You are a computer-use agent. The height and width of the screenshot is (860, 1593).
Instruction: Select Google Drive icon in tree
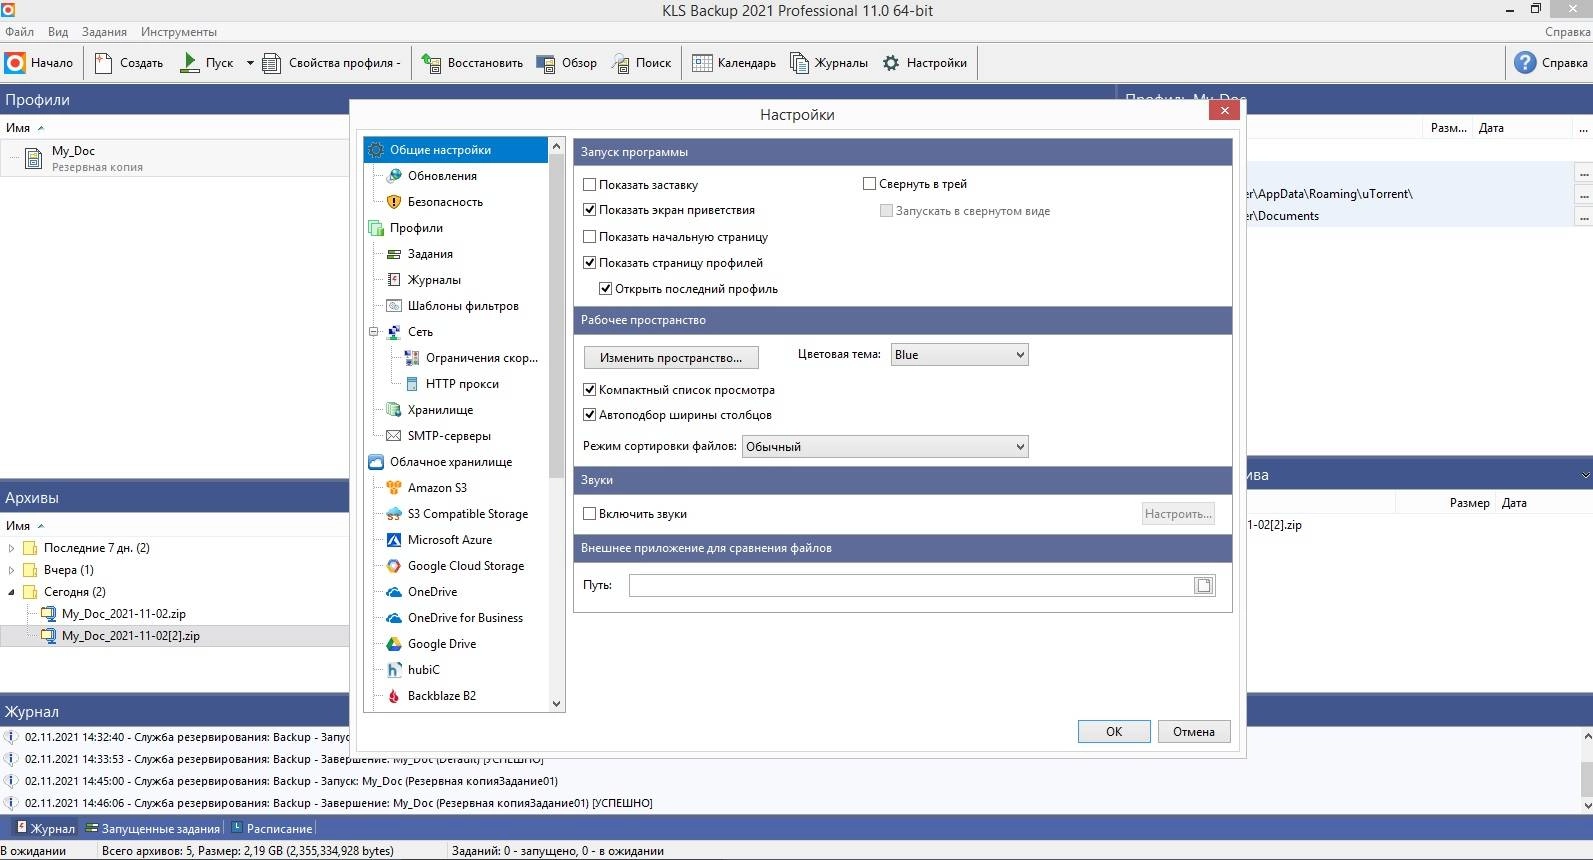(394, 644)
